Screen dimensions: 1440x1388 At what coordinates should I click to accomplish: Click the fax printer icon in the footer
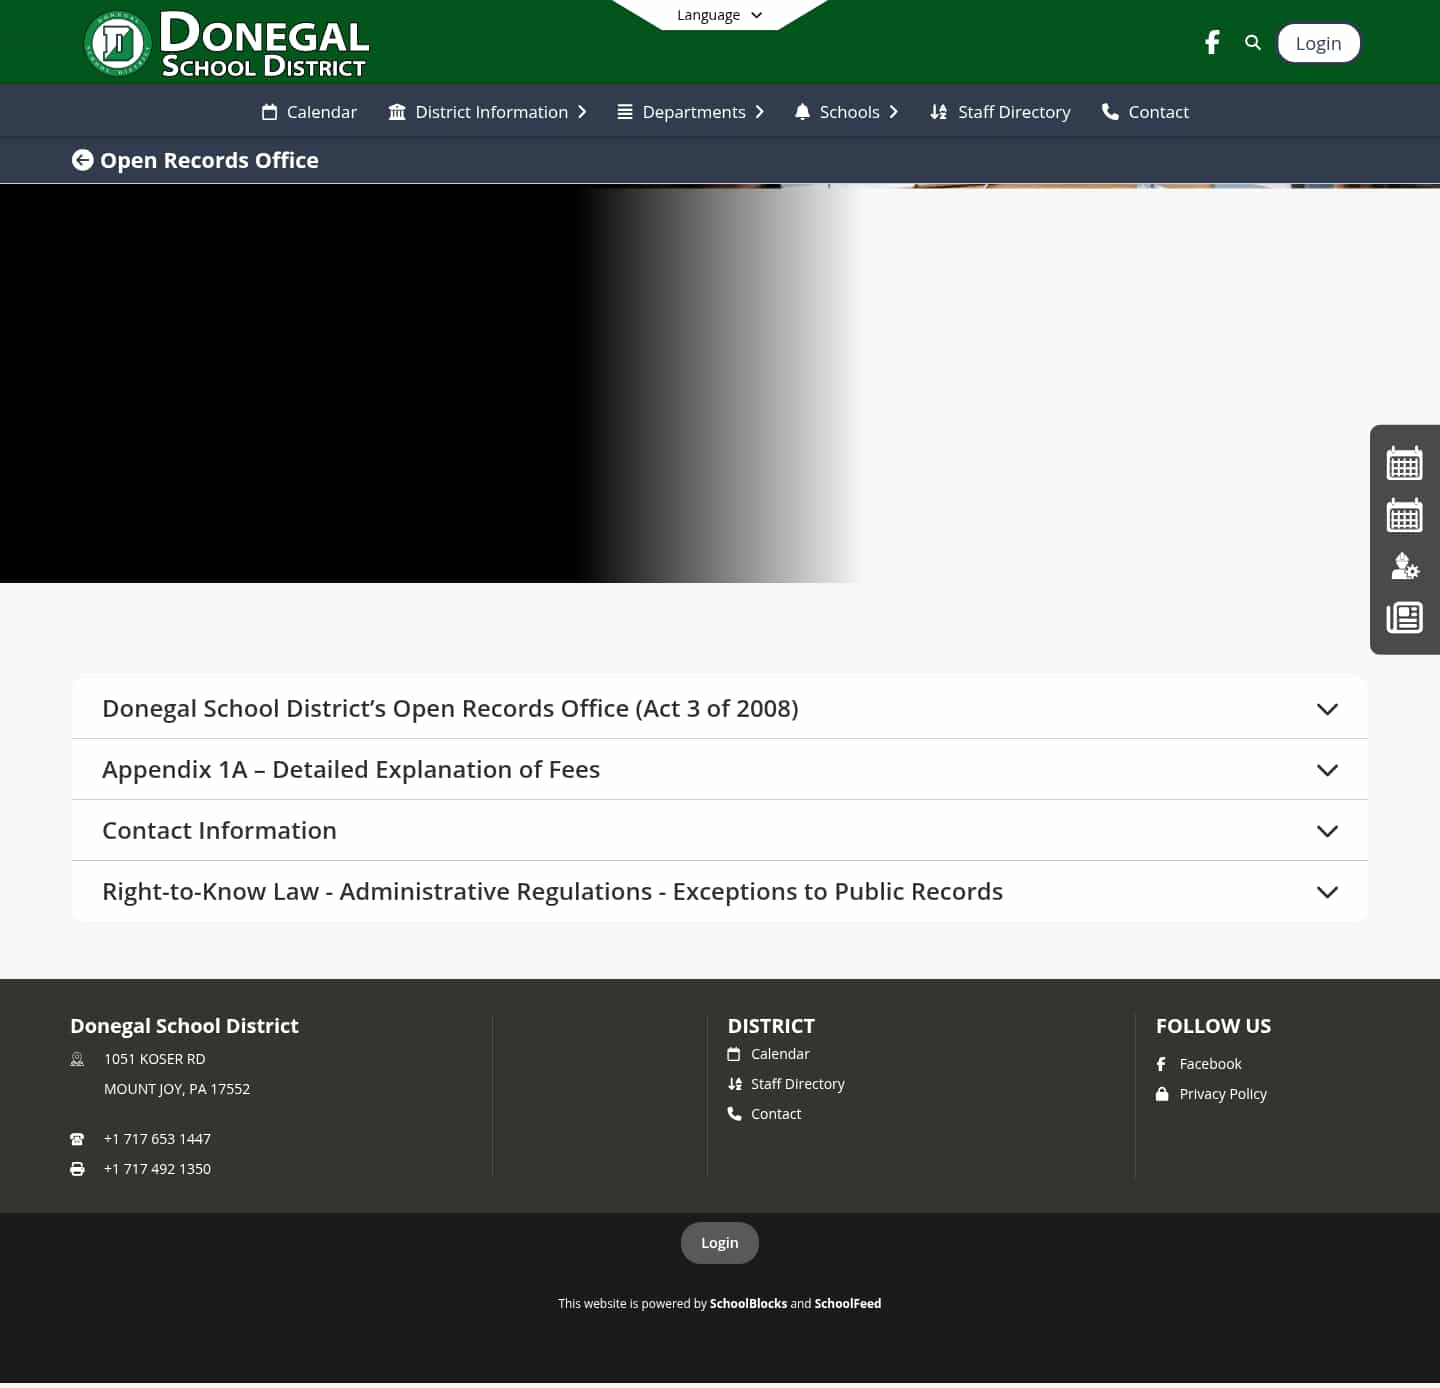[x=77, y=1169]
